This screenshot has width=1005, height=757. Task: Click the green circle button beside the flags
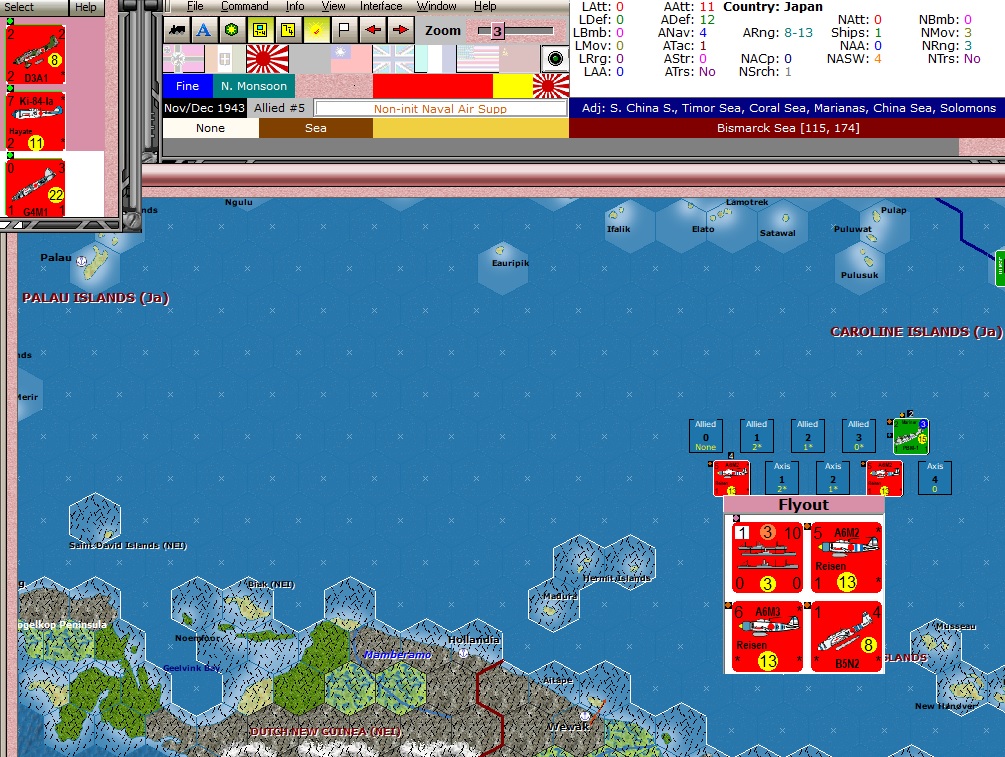click(x=555, y=59)
